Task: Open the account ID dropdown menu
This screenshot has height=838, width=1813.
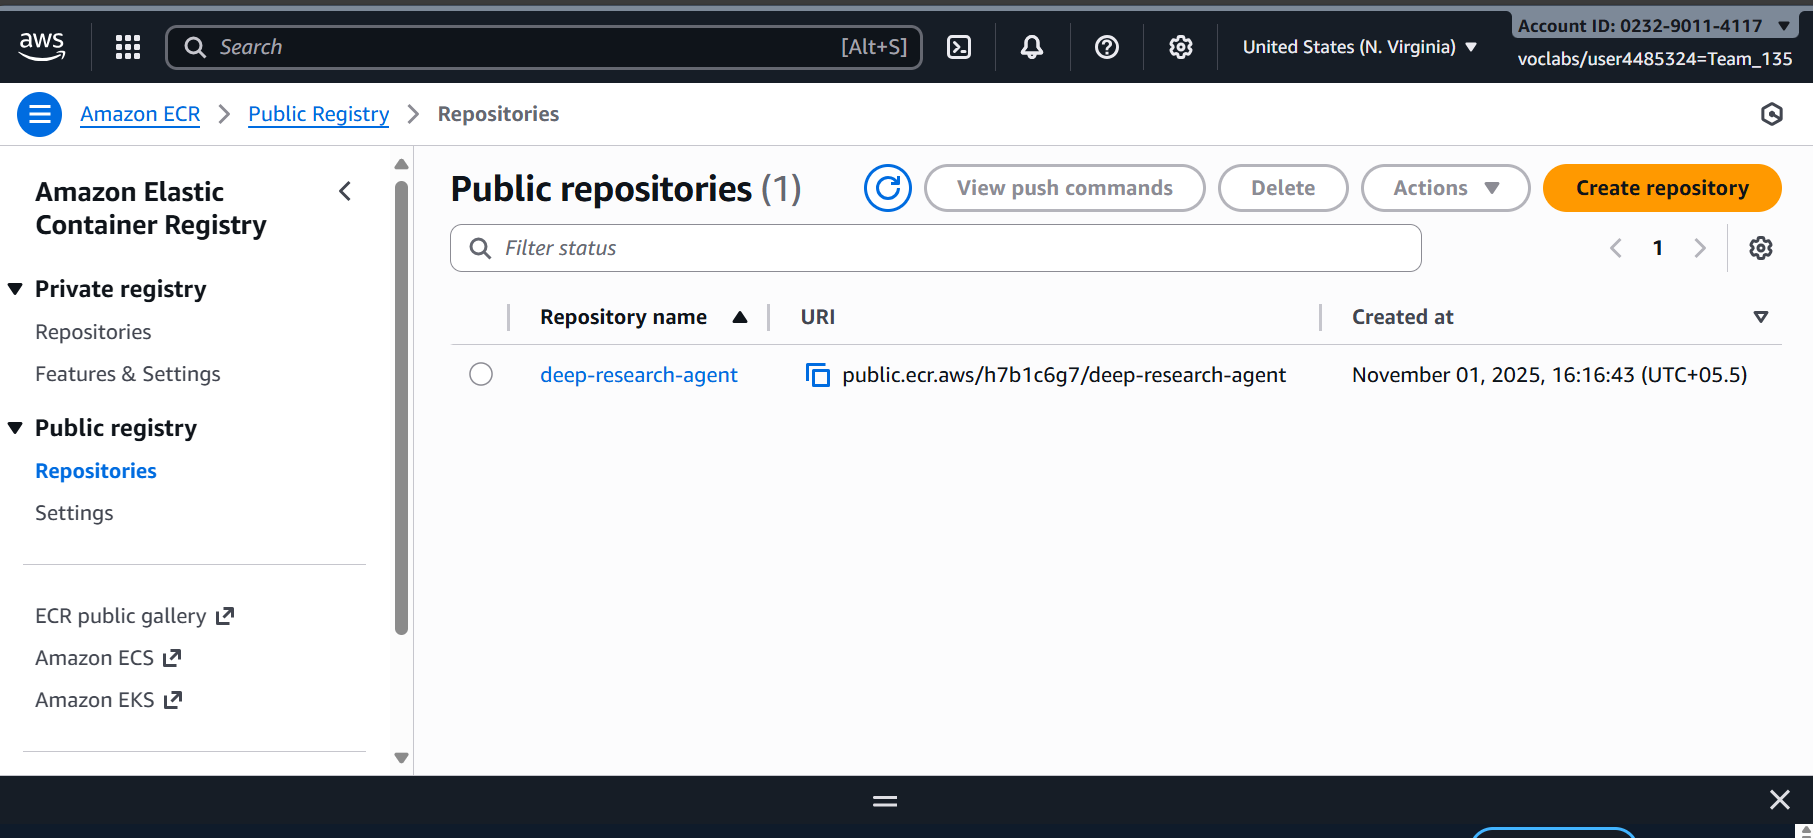Action: (1655, 26)
